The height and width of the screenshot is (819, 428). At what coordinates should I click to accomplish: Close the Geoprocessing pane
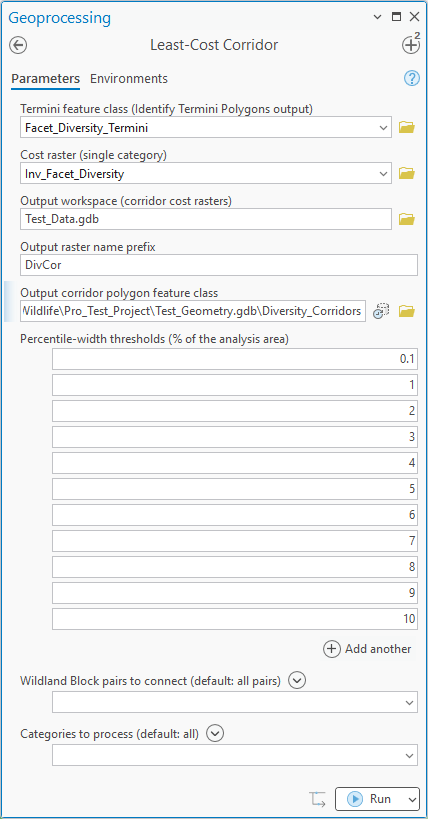[414, 17]
